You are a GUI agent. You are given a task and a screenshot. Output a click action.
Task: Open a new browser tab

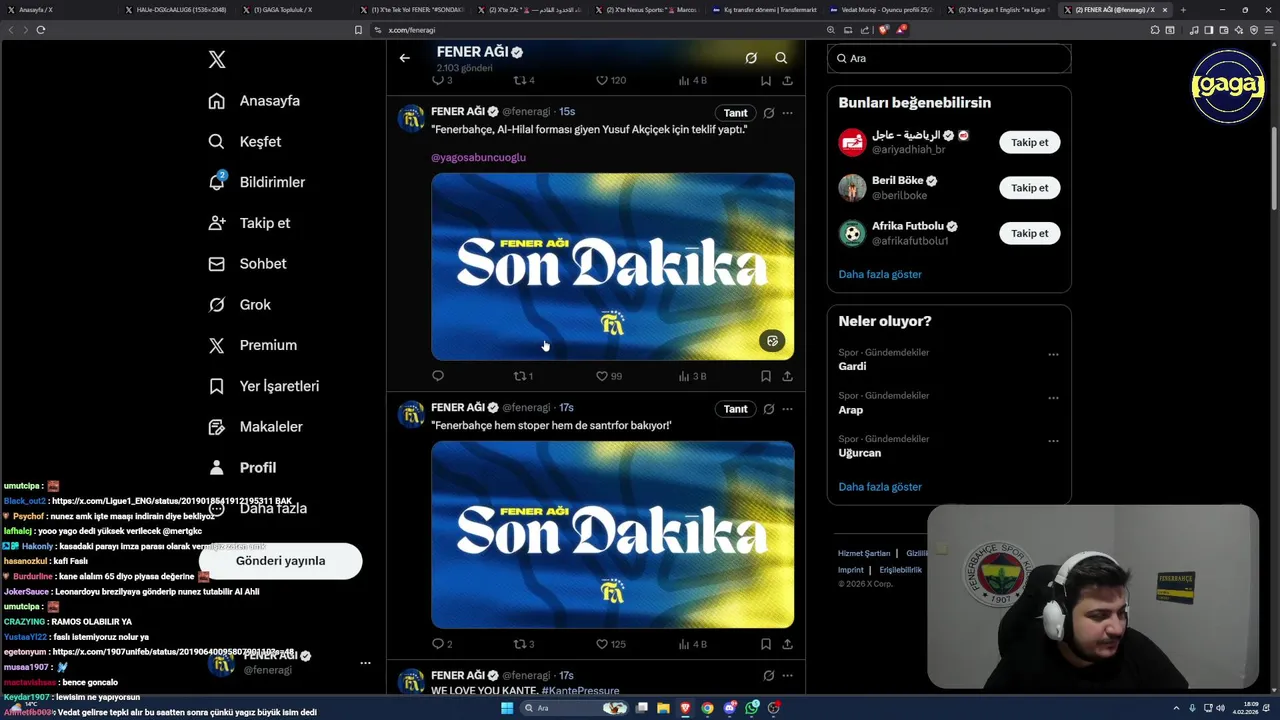click(1184, 9)
